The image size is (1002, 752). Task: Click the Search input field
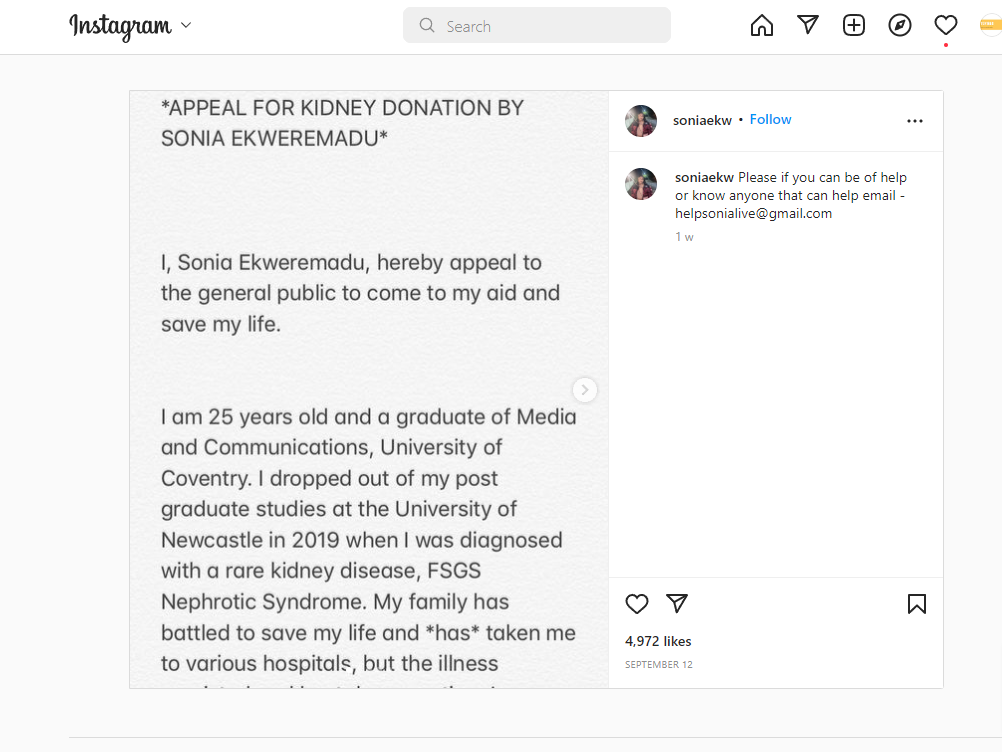(x=537, y=26)
